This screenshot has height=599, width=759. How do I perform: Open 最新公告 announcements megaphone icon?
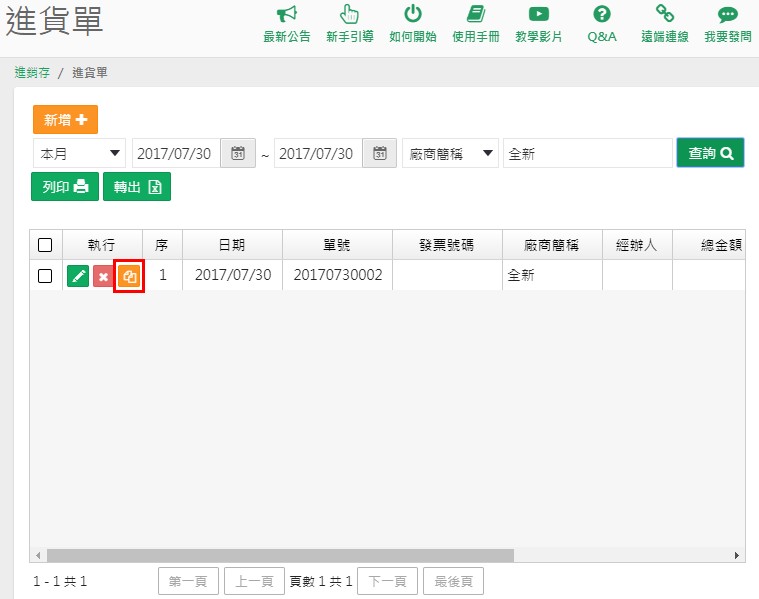(287, 14)
